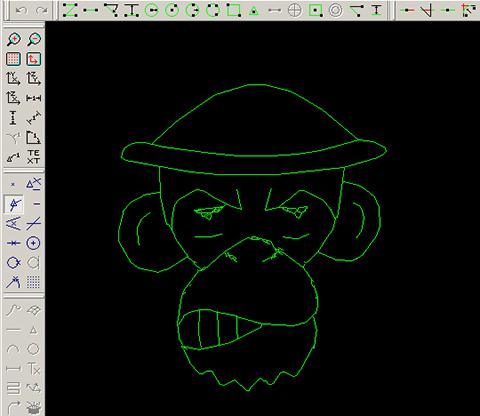Select the blue crossing lines intersection tool
Screen dimensions: 480x416
(x=33, y=223)
